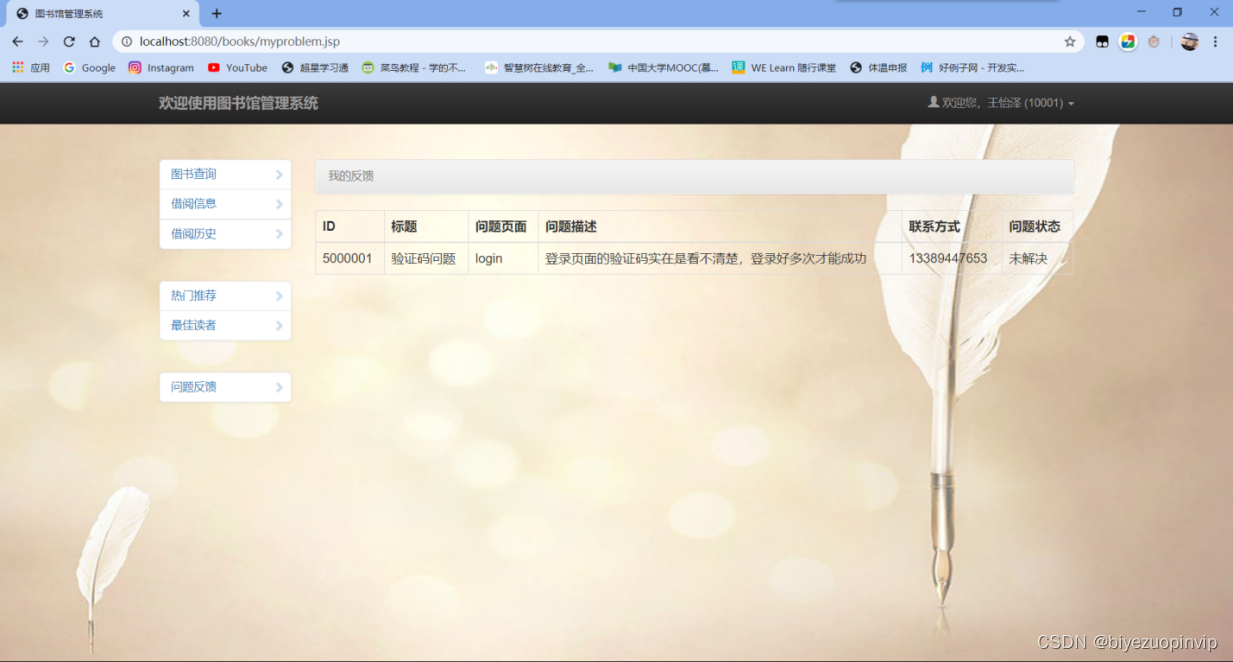Expand the 热门推荐 sidebar section
1233x662 pixels.
[x=224, y=295]
